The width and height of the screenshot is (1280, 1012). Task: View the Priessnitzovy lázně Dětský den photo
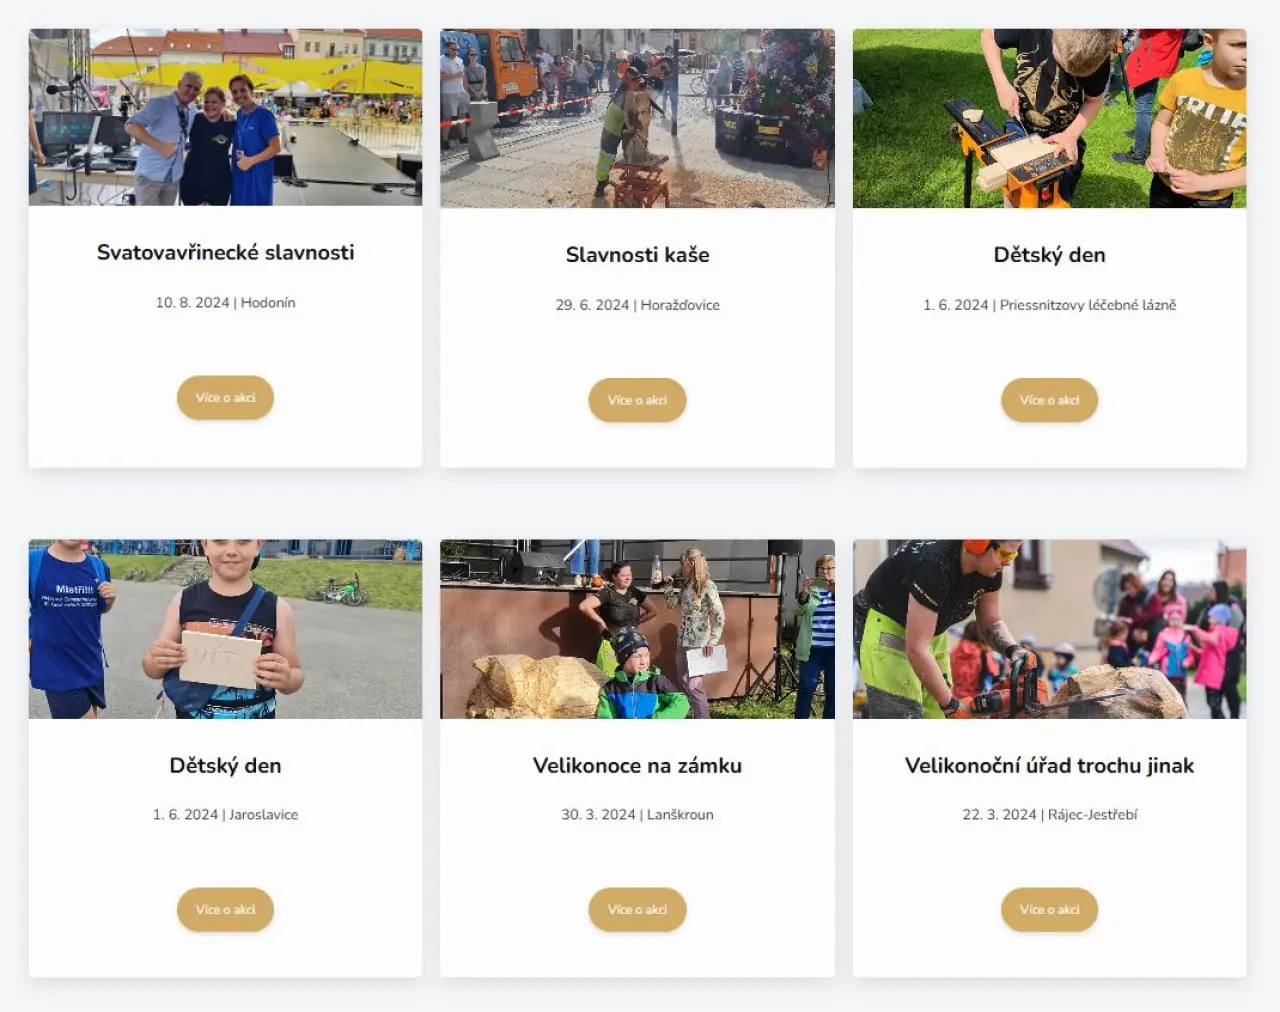[1049, 118]
